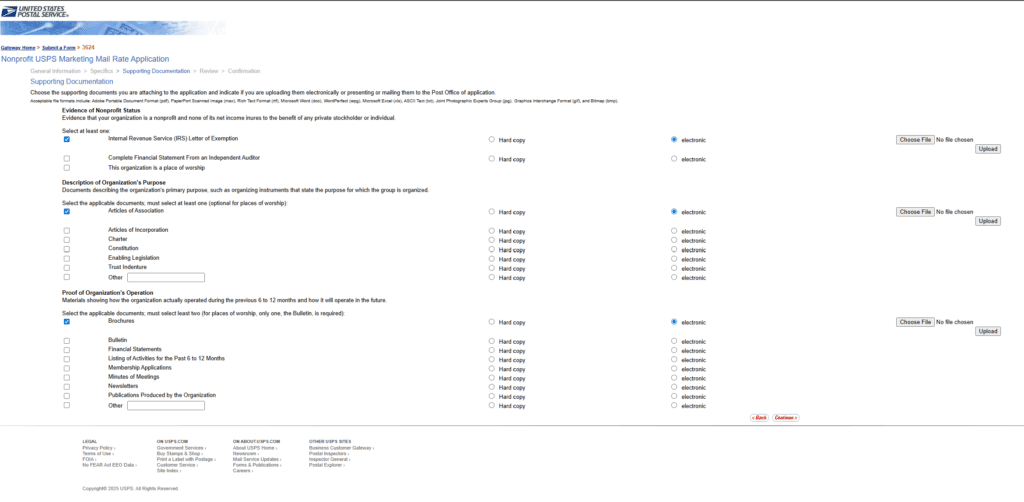Open the Newsroom footer link
This screenshot has height=502, width=1024.
tap(246, 454)
